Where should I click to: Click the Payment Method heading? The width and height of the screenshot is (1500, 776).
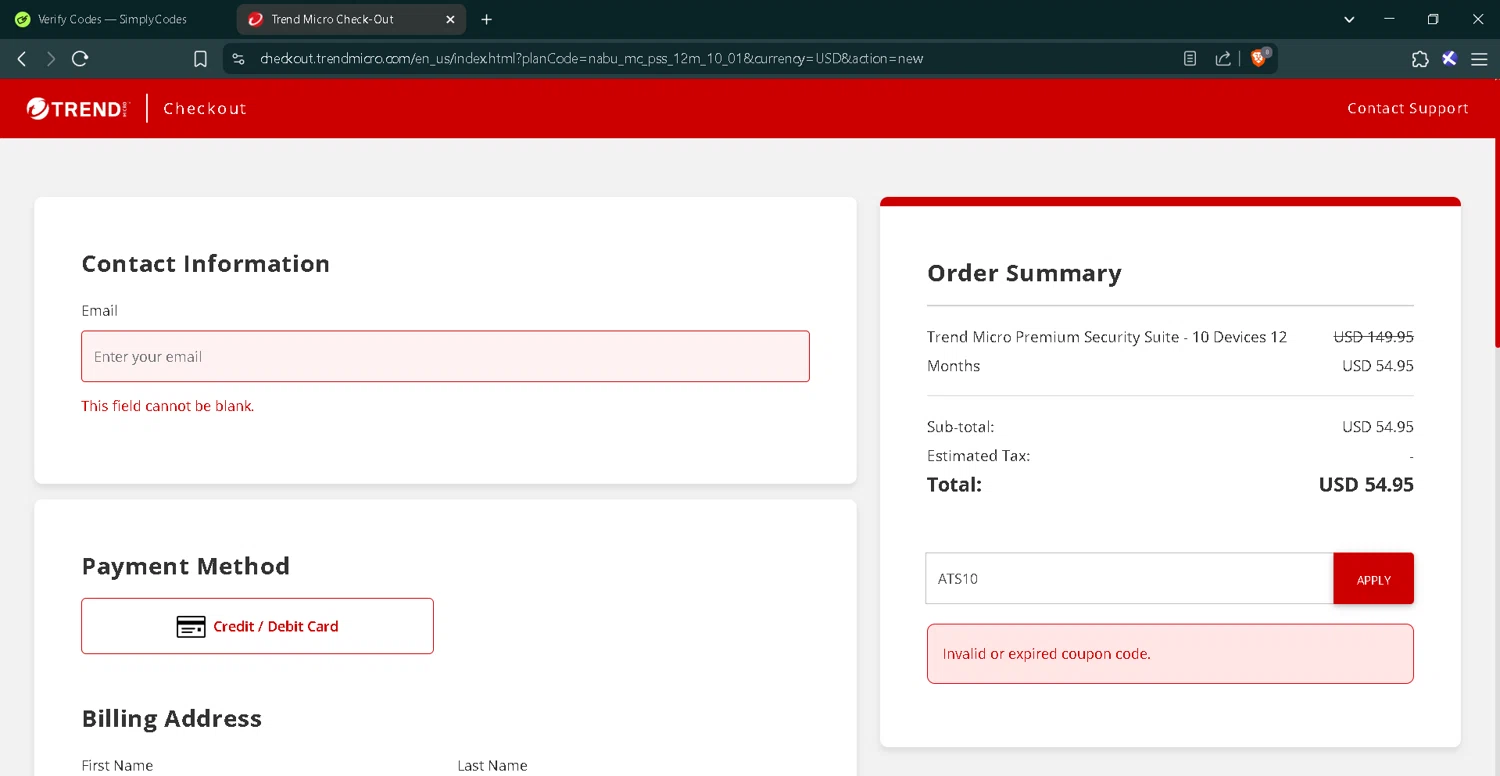click(x=185, y=566)
